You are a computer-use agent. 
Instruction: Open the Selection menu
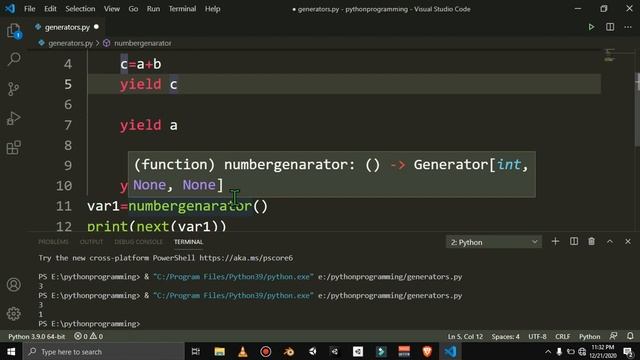coord(80,9)
